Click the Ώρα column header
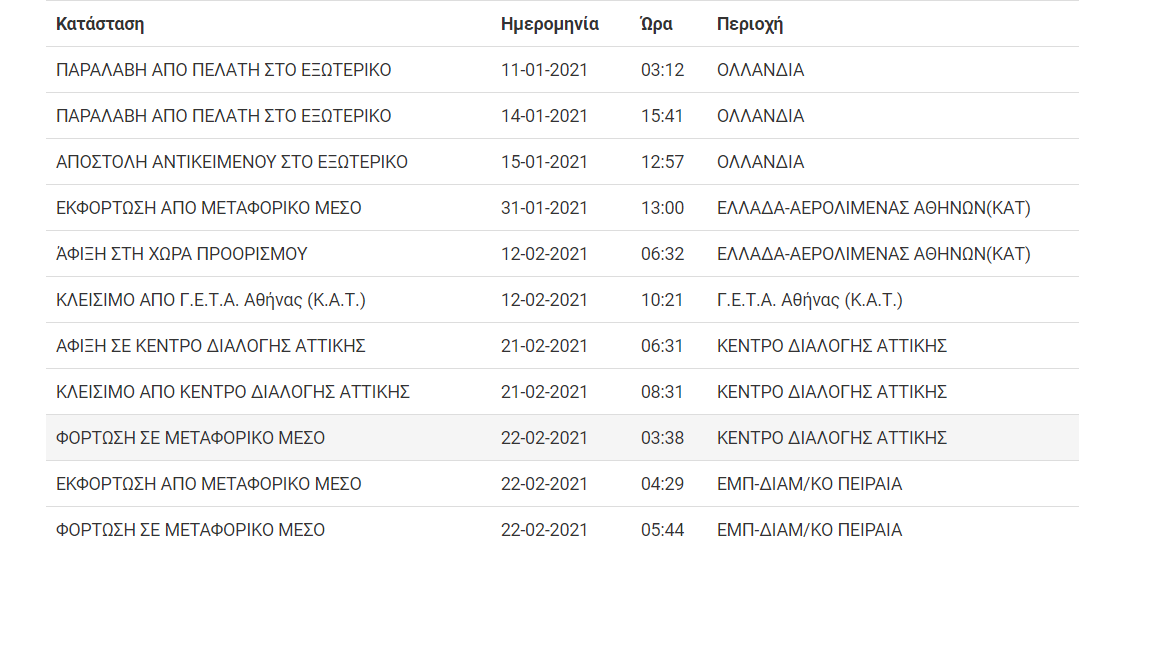 tap(656, 24)
